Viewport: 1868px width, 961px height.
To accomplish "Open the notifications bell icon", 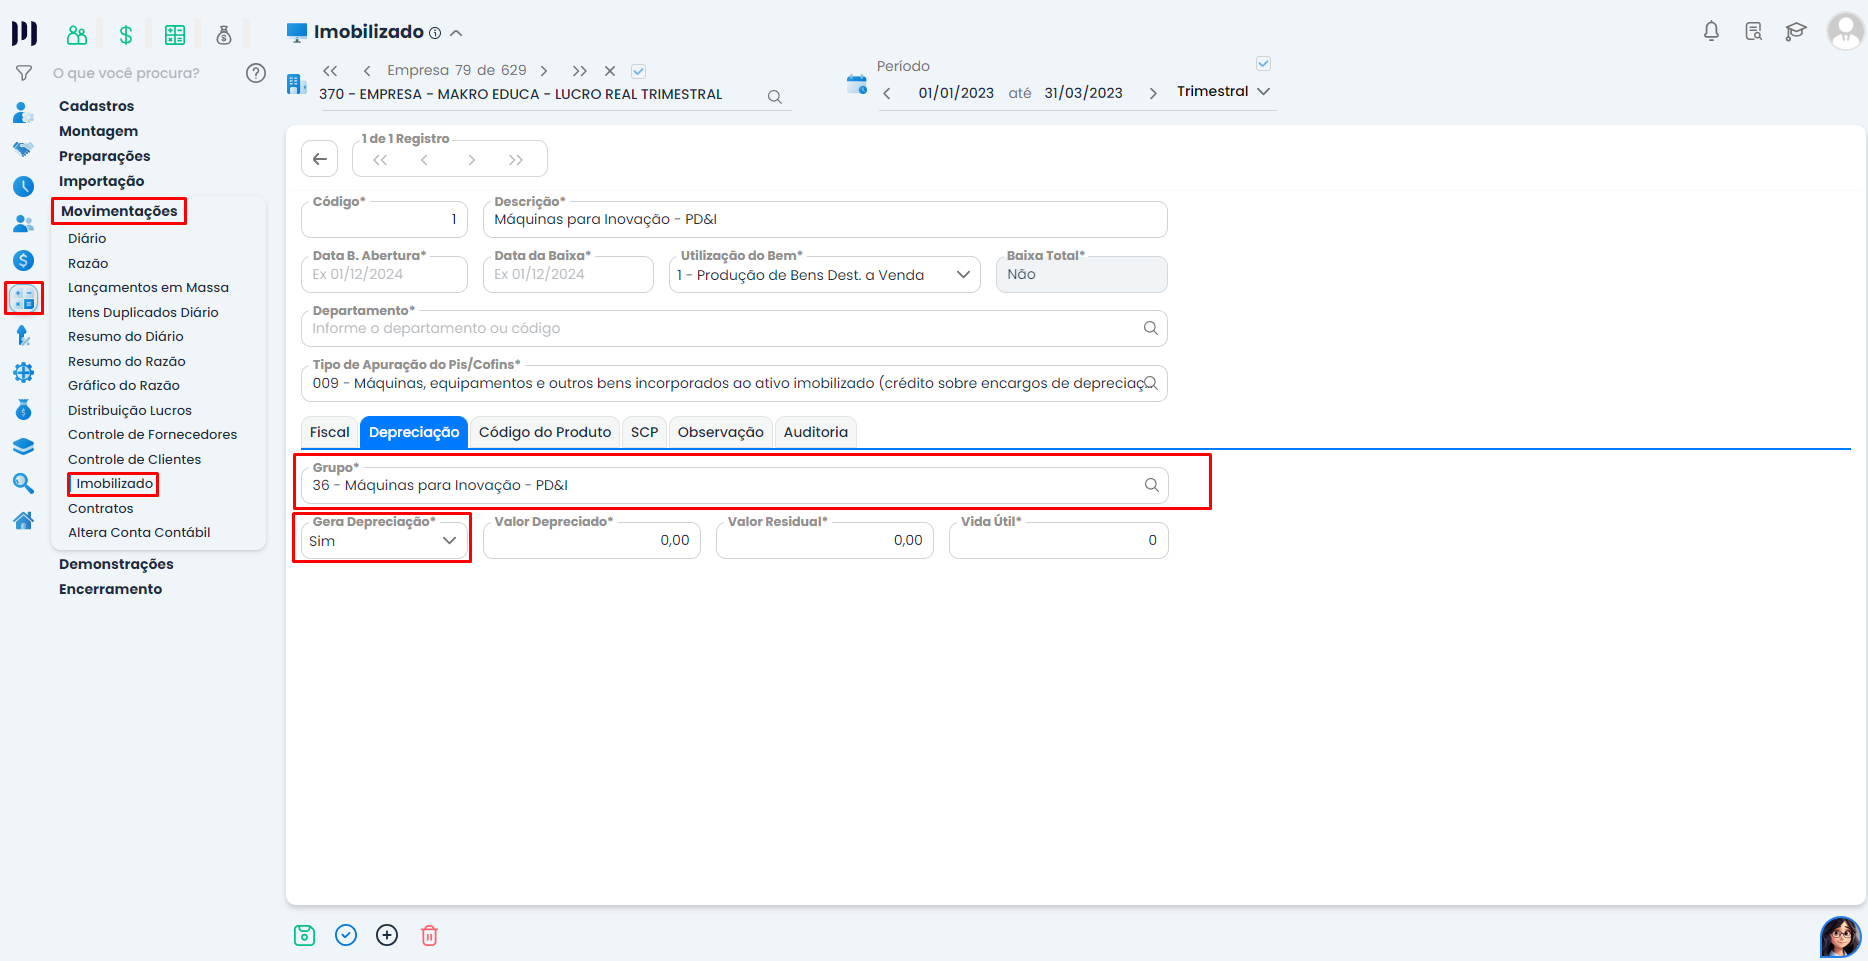I will tap(1711, 32).
